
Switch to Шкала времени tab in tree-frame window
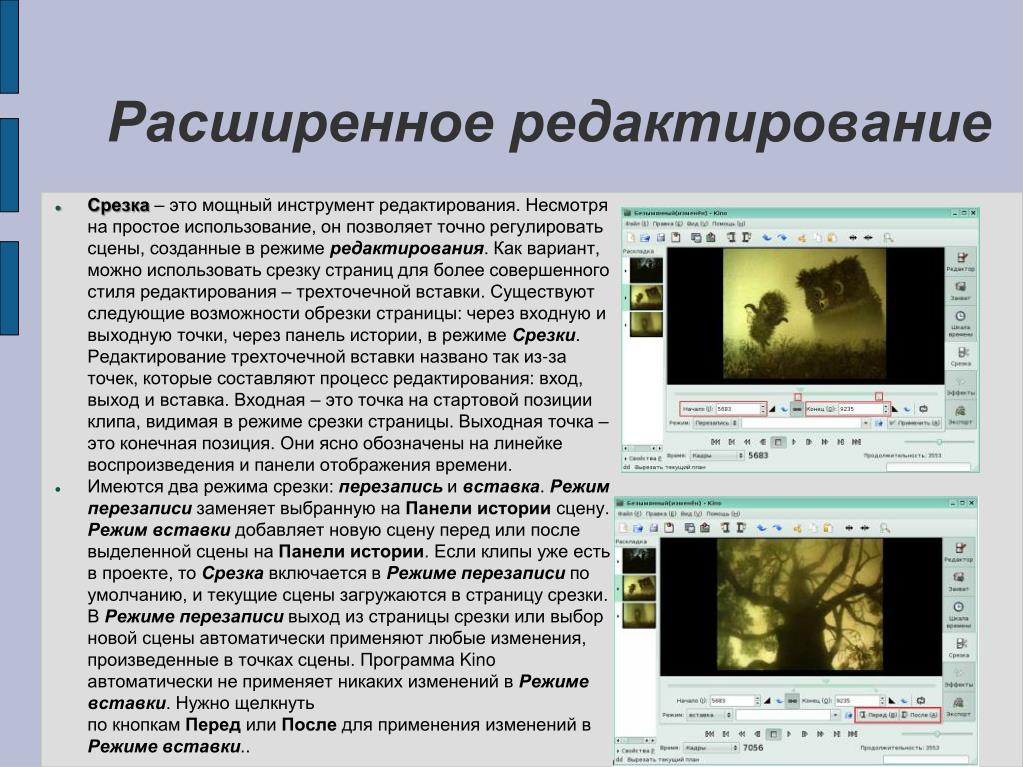pos(958,613)
